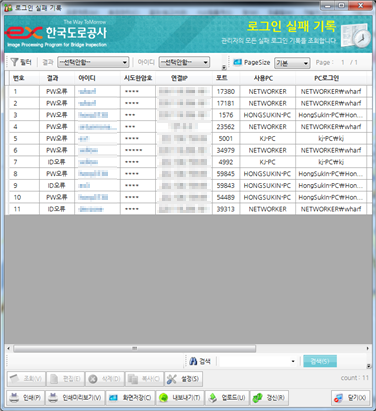The image size is (376, 411).
Task: Sort by 아이디 column header
Action: (97, 78)
